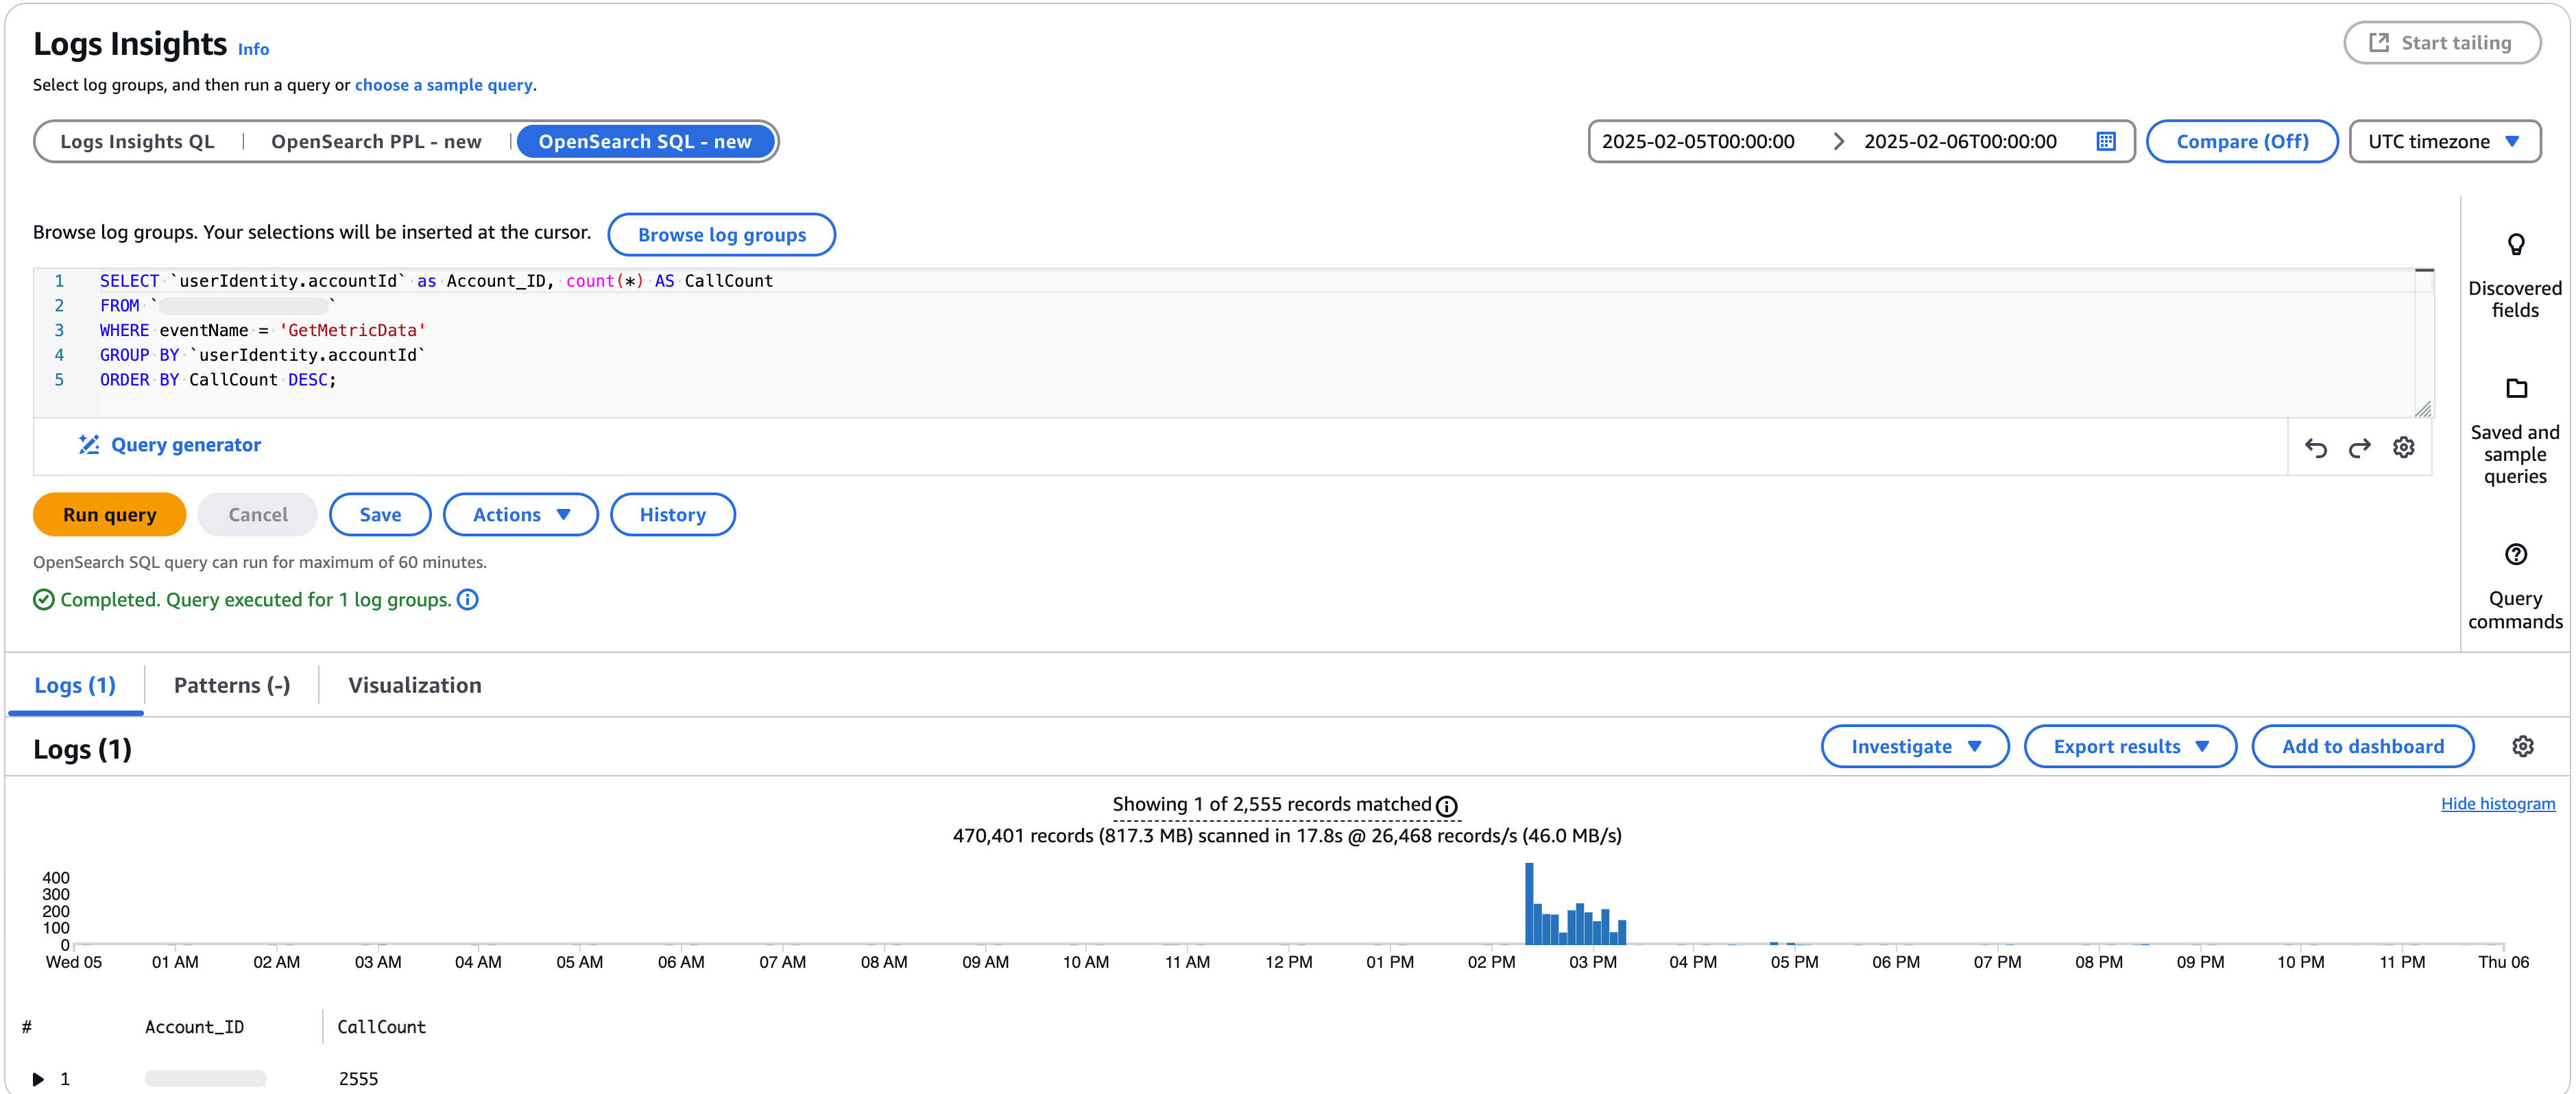Select OpenSearch PPL query language
Screen dimensions: 2576x1094
click(x=376, y=142)
